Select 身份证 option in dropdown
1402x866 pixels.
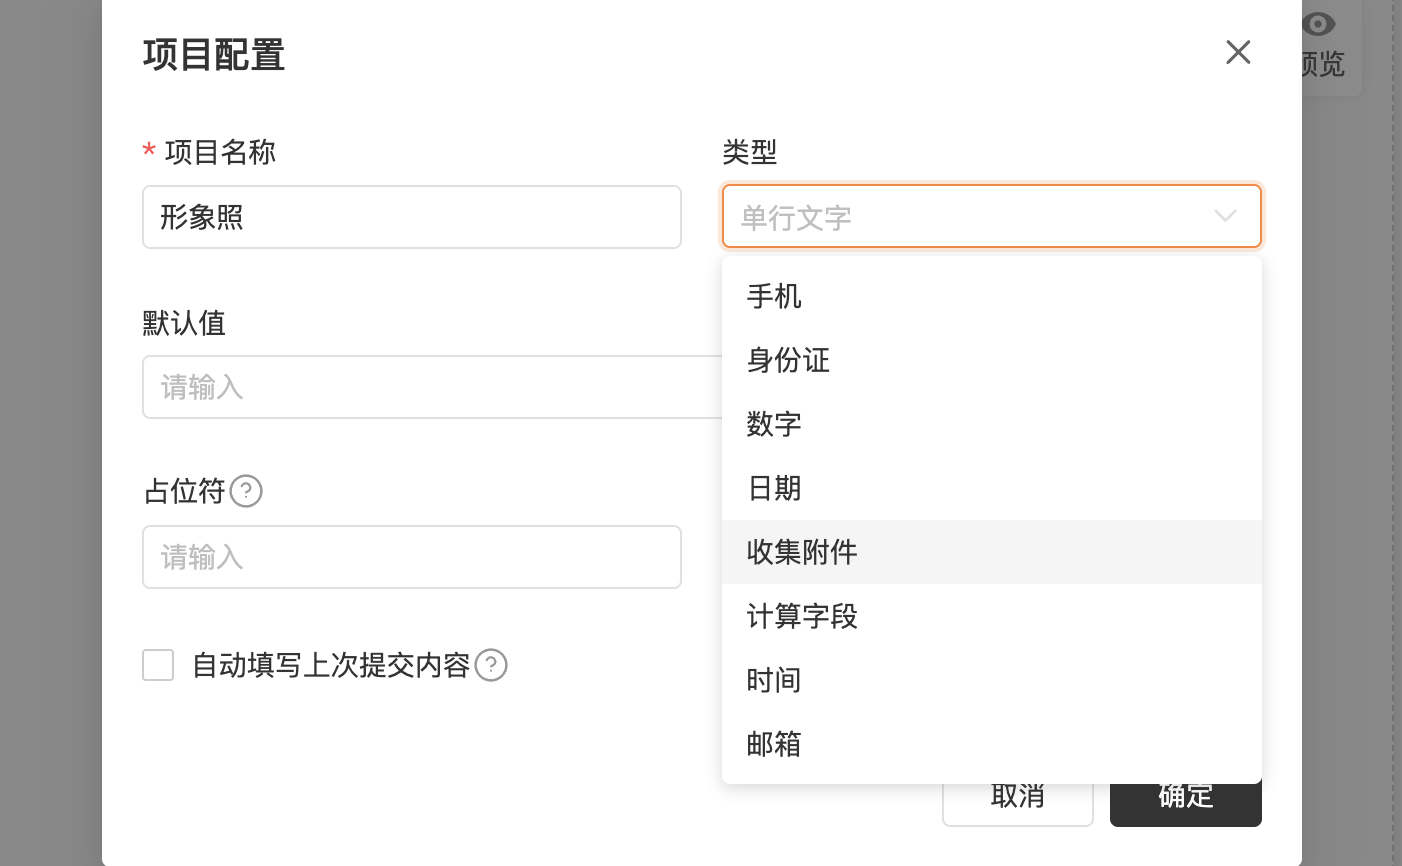(992, 360)
